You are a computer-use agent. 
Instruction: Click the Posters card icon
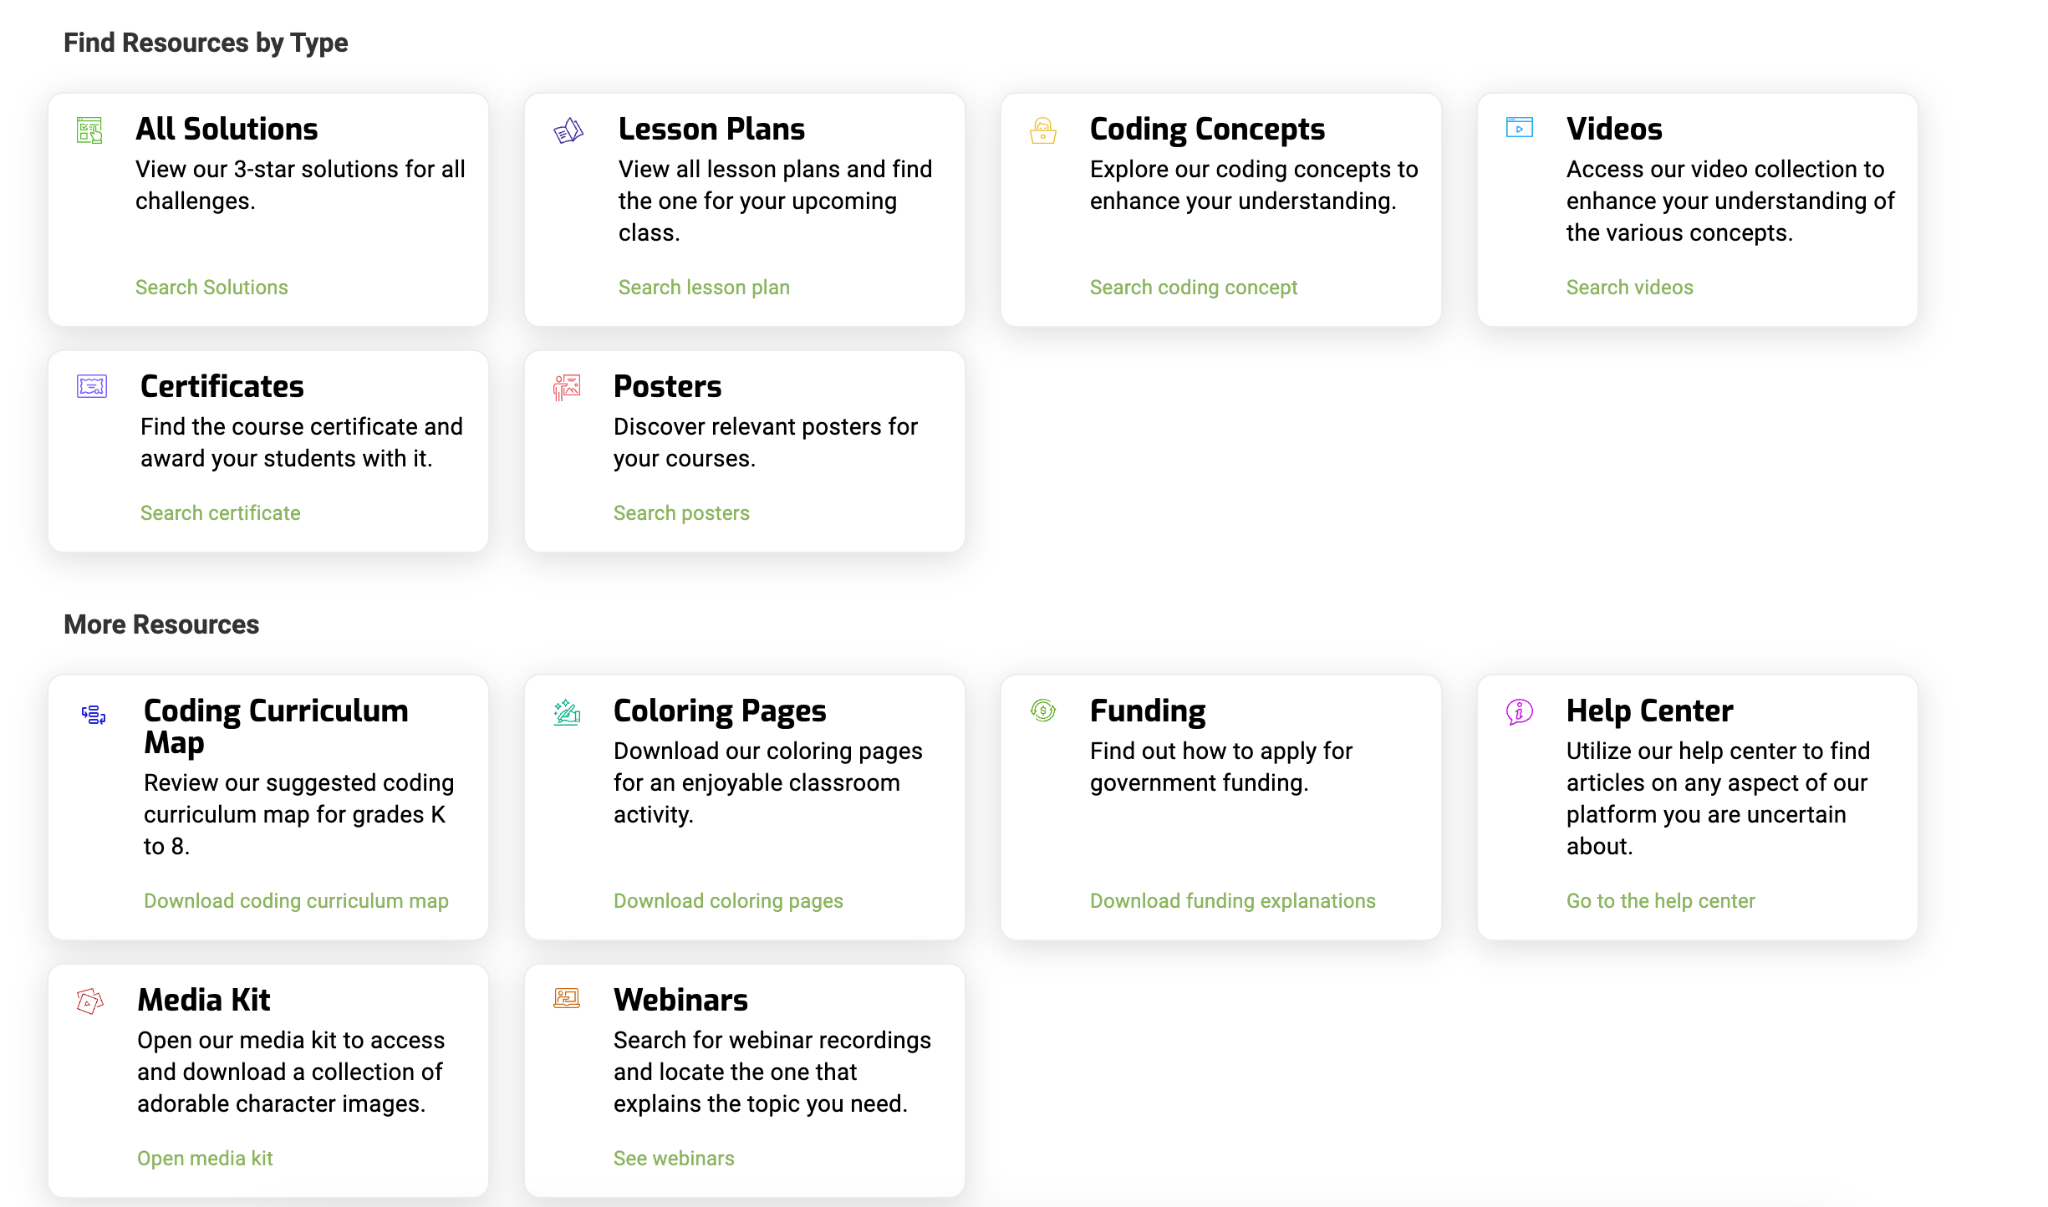coord(567,387)
